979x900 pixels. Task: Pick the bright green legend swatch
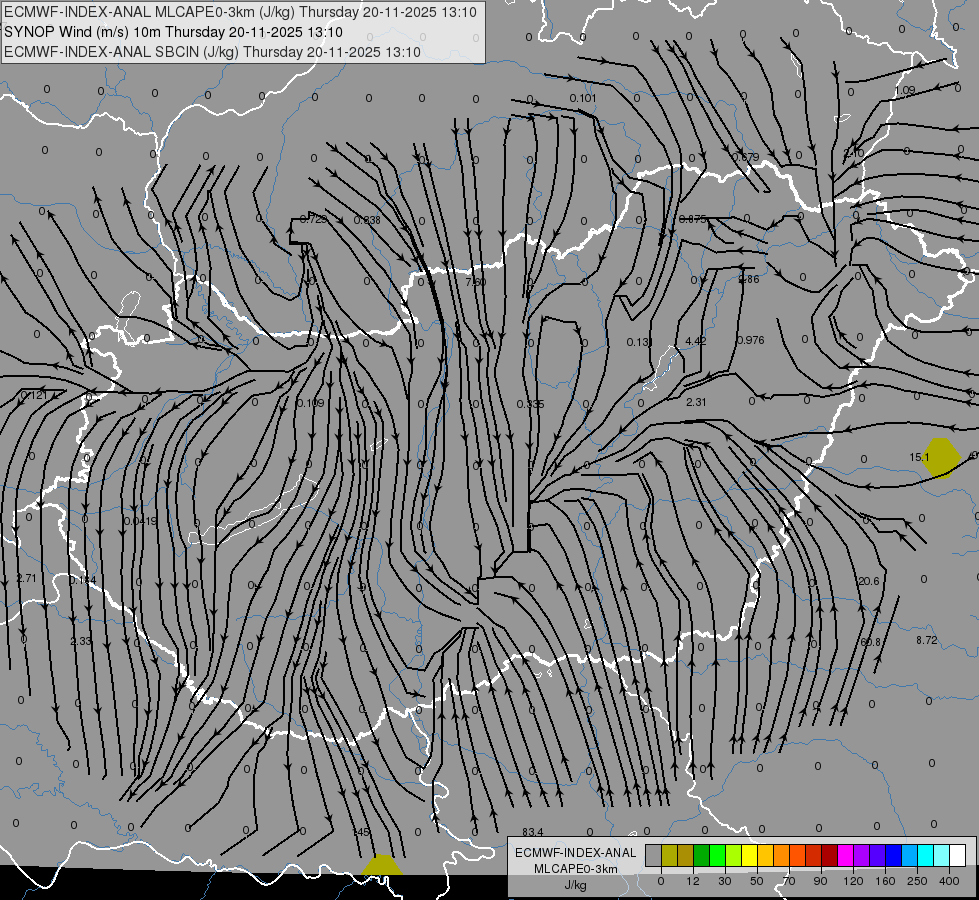(717, 855)
